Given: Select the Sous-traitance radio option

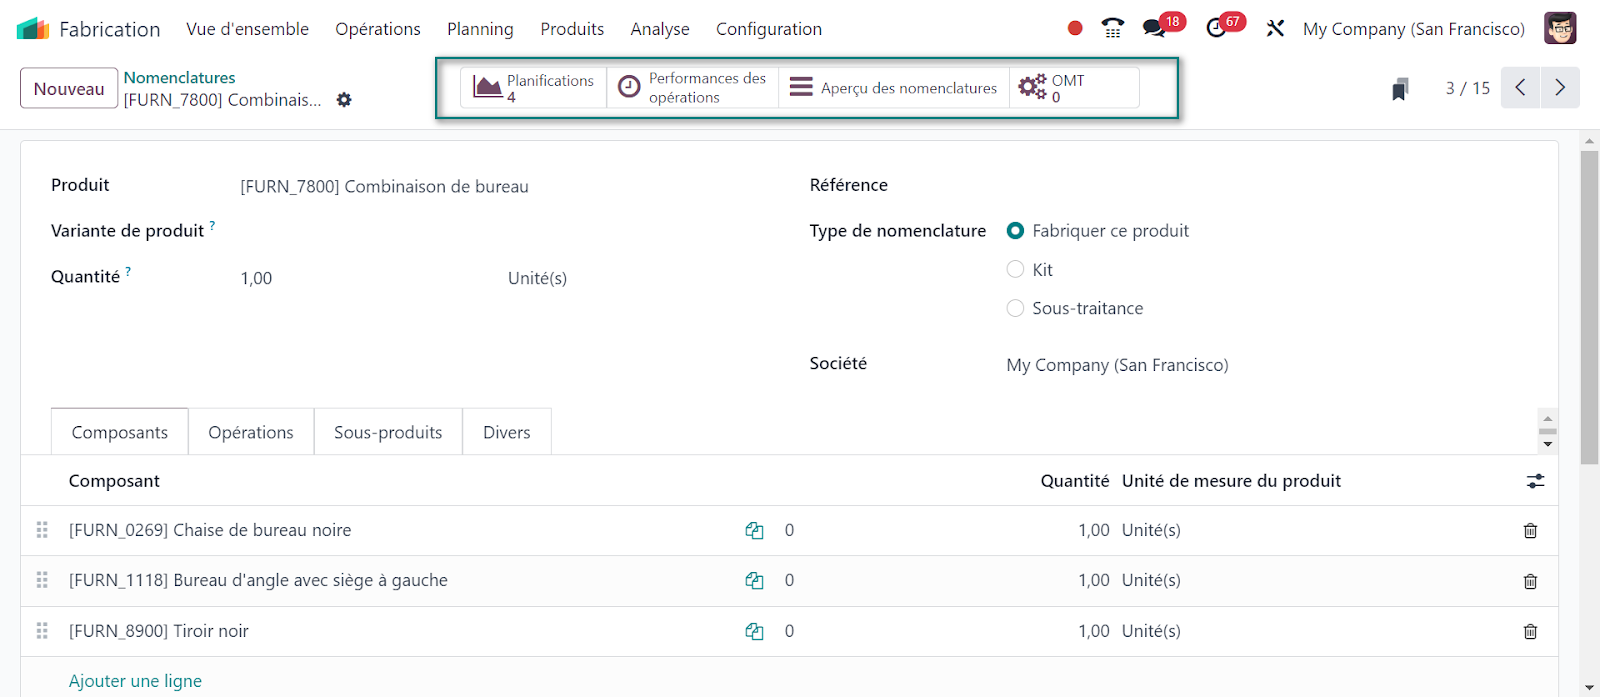Looking at the screenshot, I should pyautogui.click(x=1015, y=309).
